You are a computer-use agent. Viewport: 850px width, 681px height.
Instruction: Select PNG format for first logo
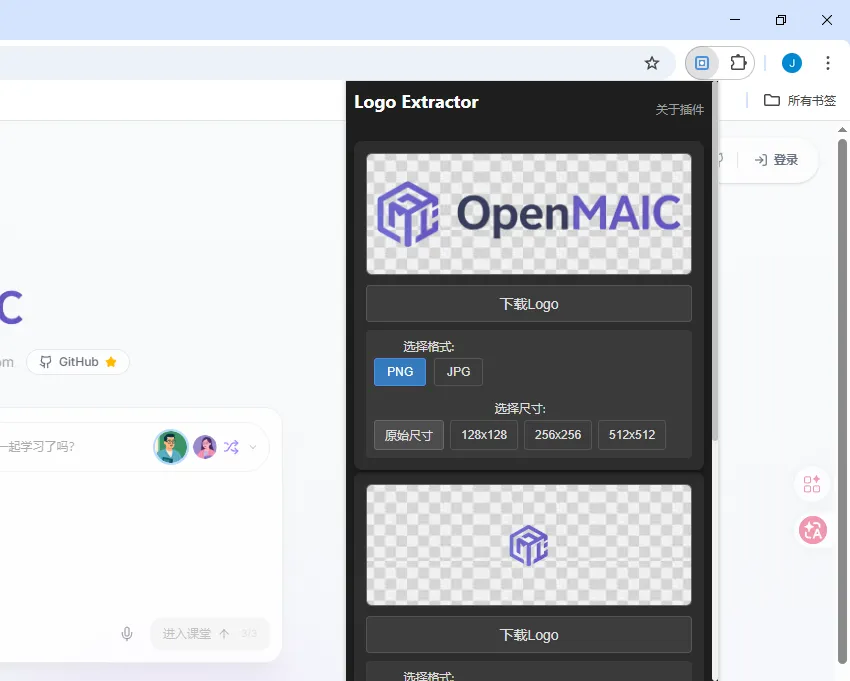[400, 372]
